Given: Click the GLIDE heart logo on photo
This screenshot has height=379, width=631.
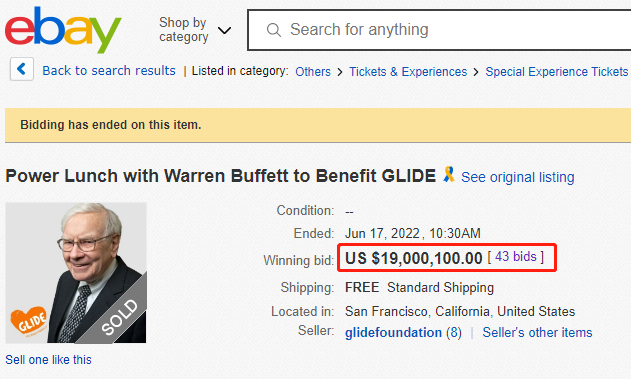Looking at the screenshot, I should click(28, 321).
